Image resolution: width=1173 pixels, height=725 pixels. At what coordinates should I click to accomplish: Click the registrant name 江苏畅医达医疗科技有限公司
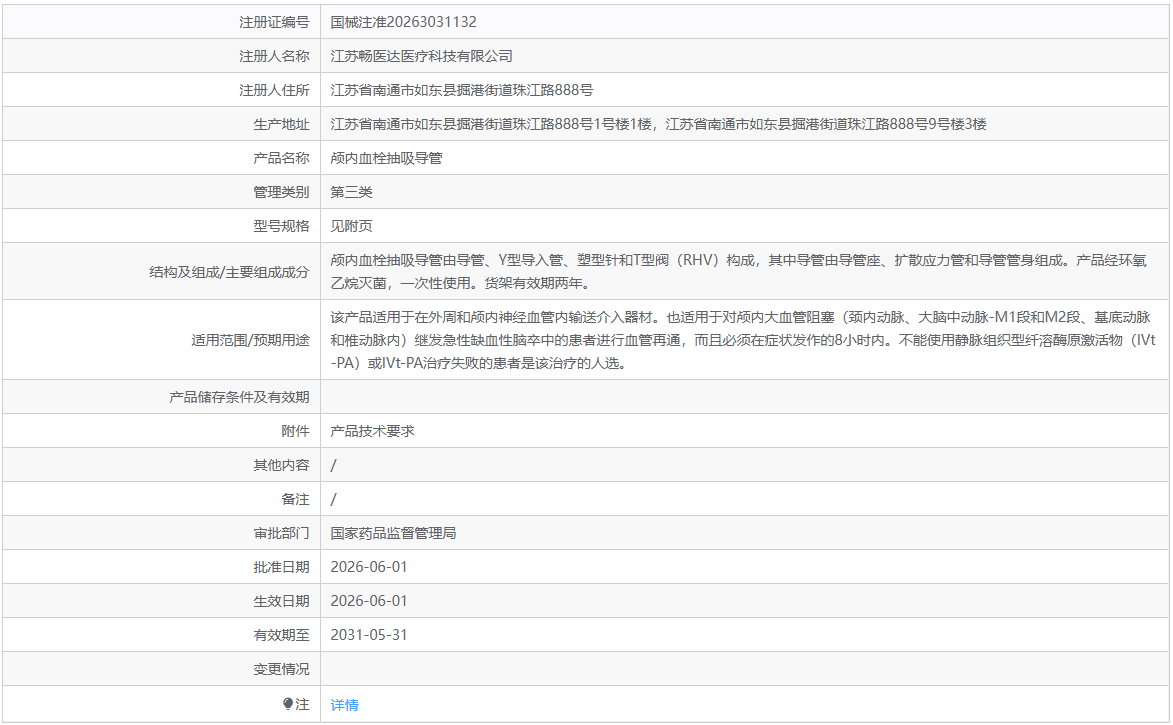click(x=421, y=56)
